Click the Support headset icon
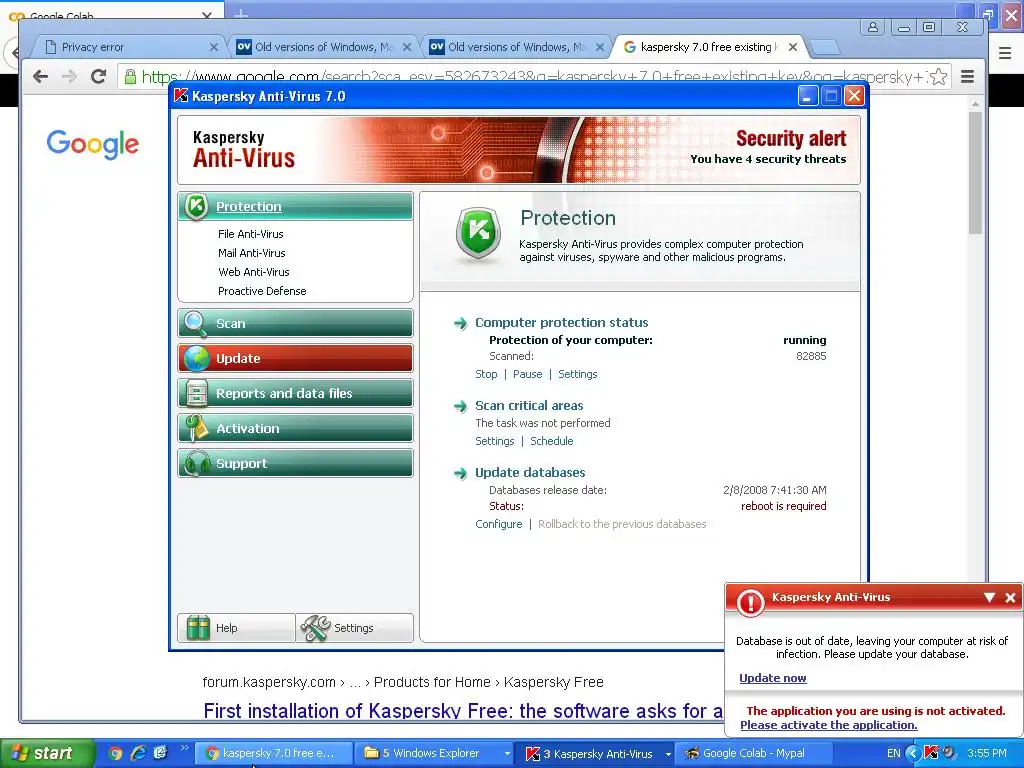 coord(197,464)
